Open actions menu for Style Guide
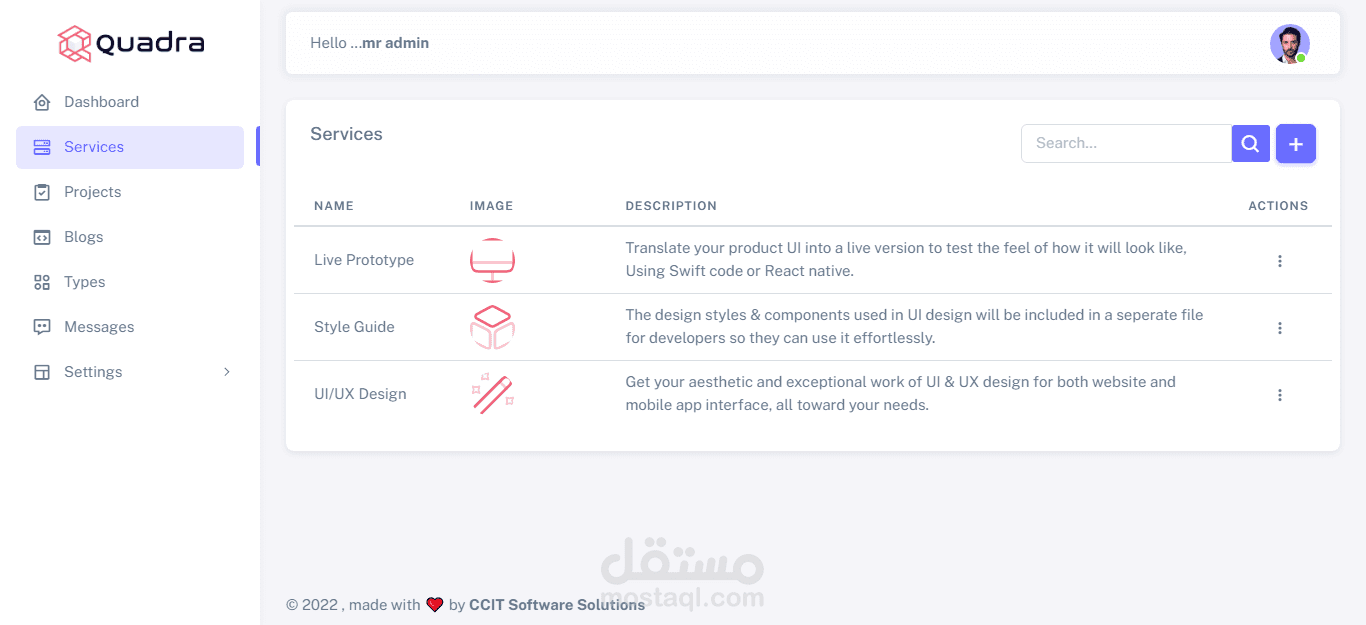 (x=1279, y=328)
